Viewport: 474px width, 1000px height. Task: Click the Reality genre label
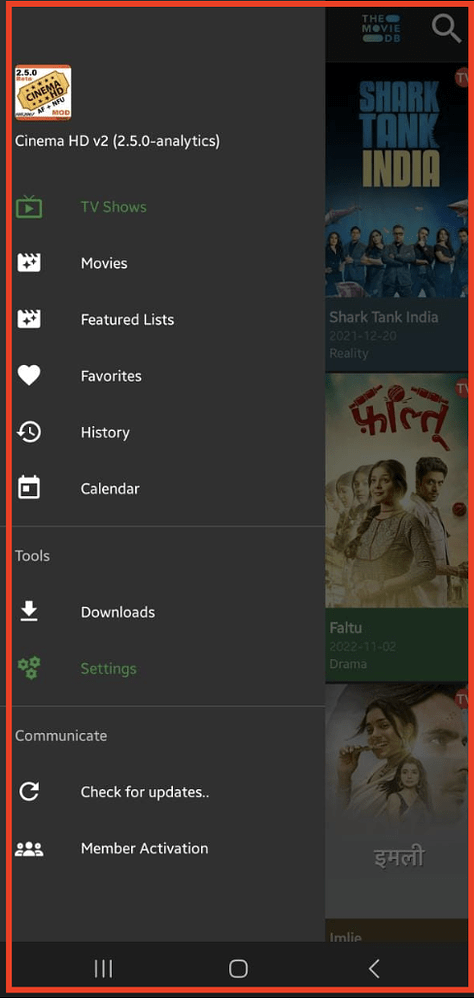point(349,353)
